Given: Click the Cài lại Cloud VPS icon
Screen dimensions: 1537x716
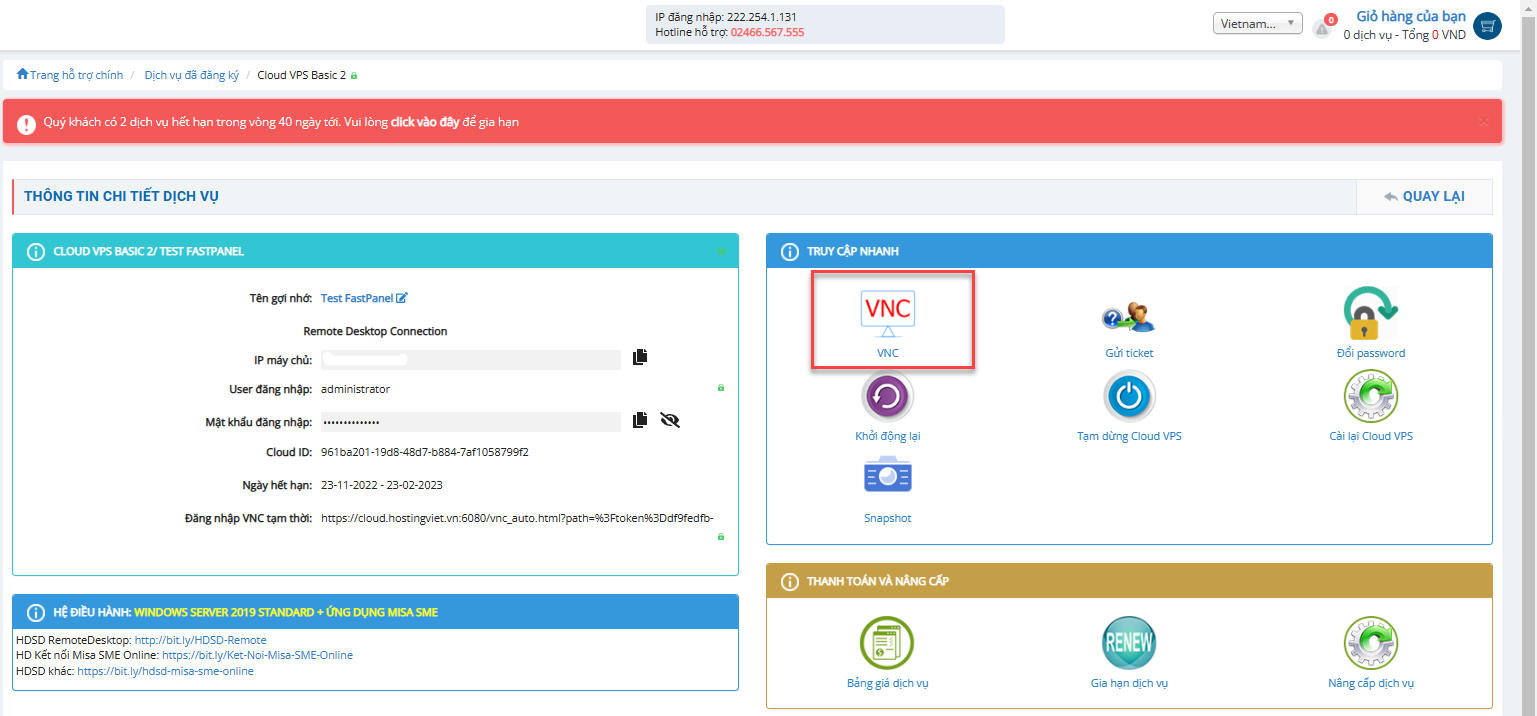Looking at the screenshot, I should click(1369, 396).
